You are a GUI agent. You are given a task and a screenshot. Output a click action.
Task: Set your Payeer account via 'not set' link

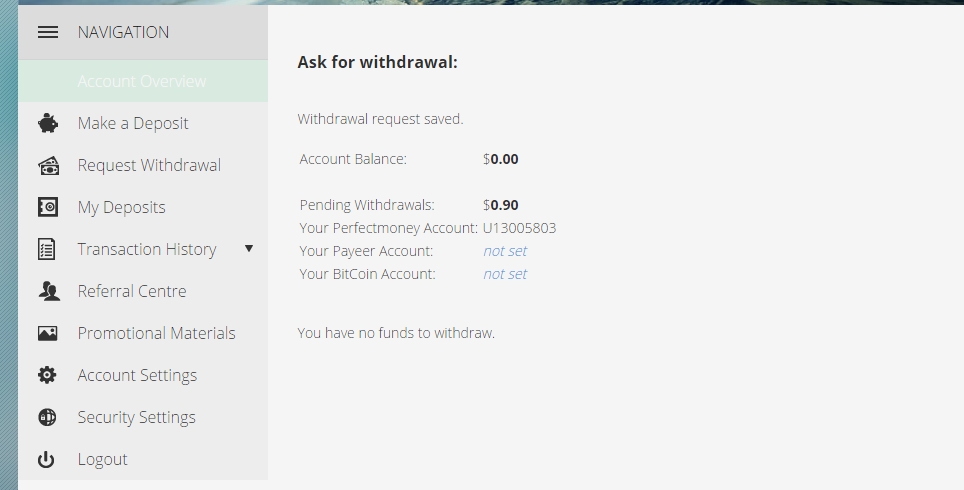pyautogui.click(x=505, y=251)
